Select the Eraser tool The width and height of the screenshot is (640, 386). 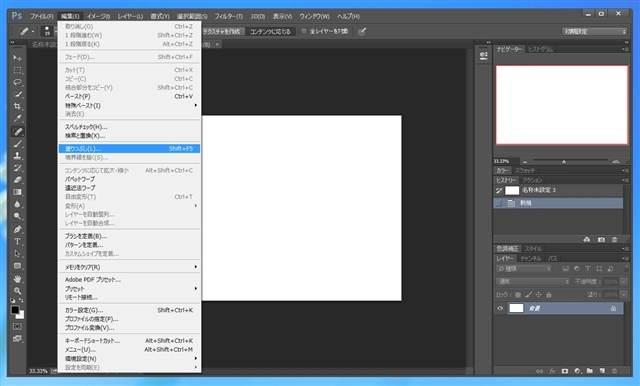point(17,180)
